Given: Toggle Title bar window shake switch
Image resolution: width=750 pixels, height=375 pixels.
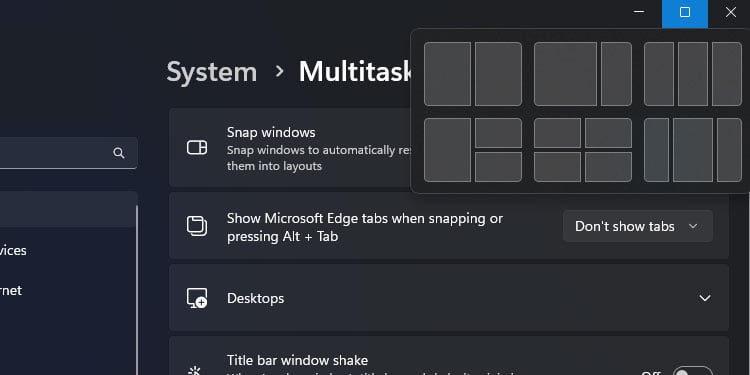Looking at the screenshot, I should 692,371.
